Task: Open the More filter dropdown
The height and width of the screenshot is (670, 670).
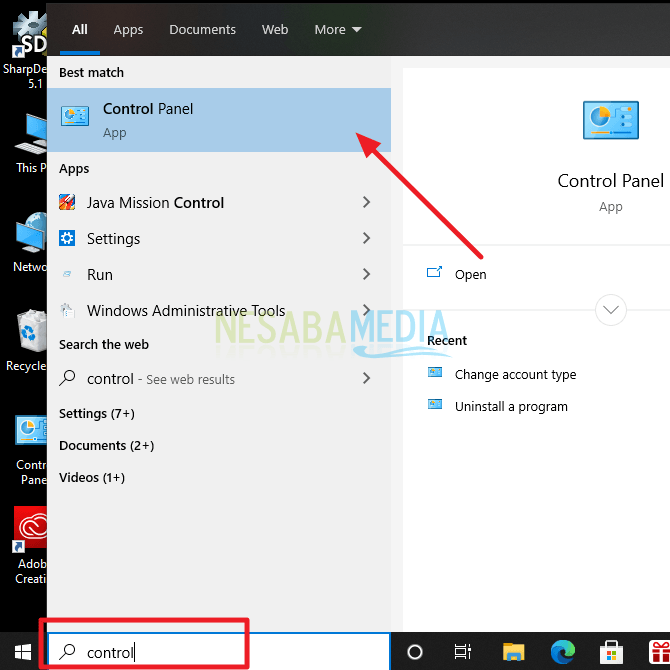Action: click(338, 29)
